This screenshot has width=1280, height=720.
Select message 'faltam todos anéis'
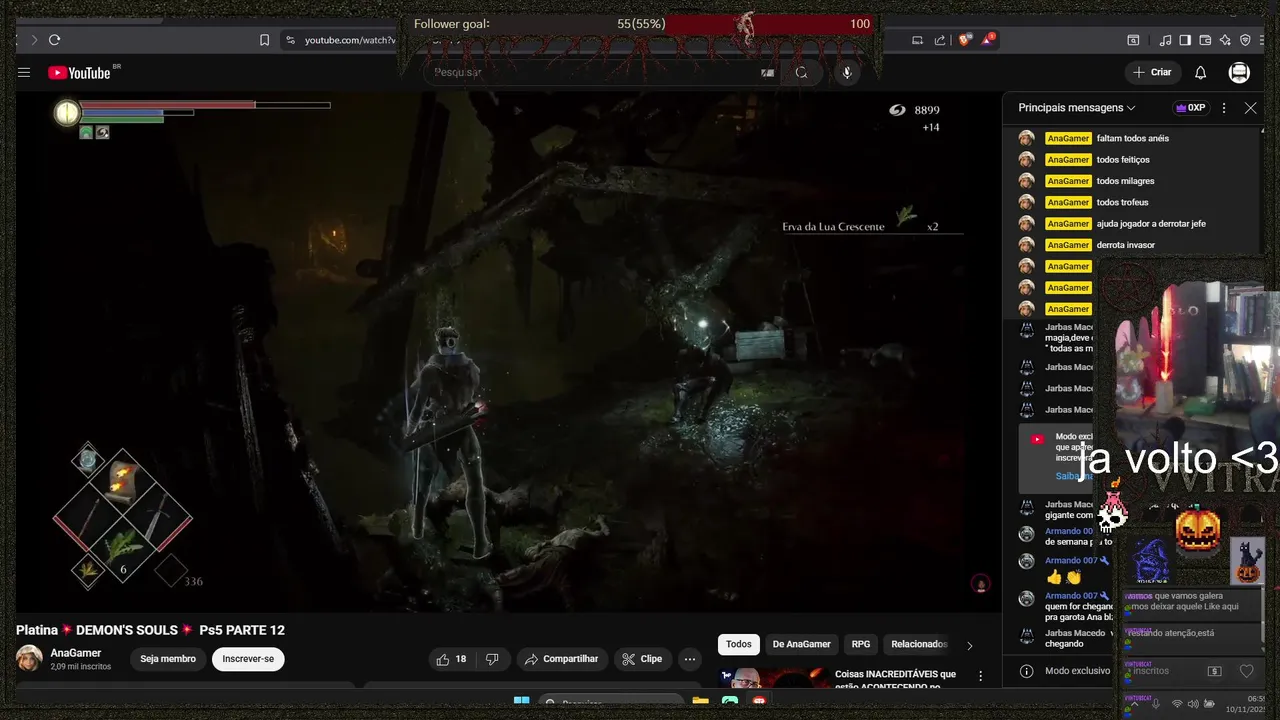[x=1132, y=138]
